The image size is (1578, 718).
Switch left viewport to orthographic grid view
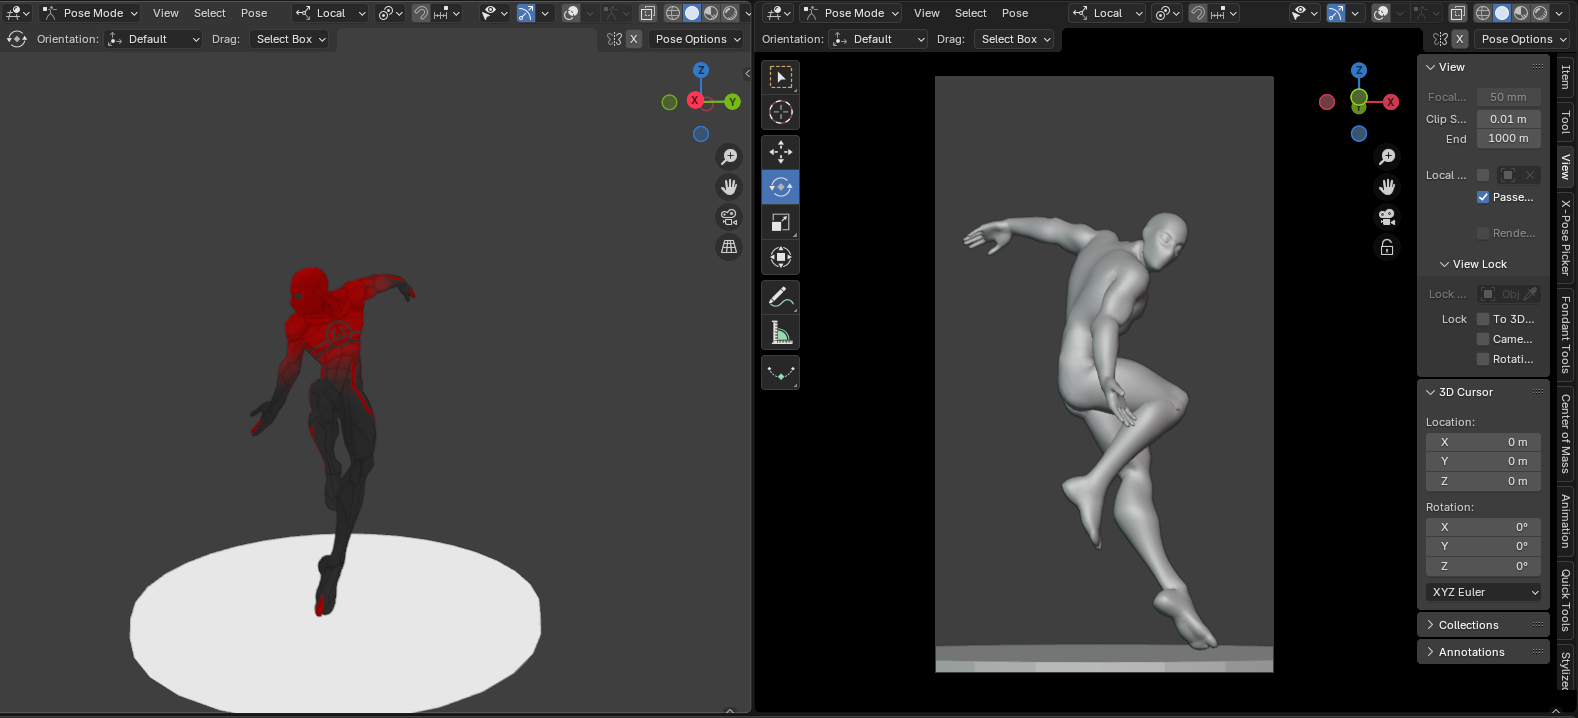coord(729,247)
